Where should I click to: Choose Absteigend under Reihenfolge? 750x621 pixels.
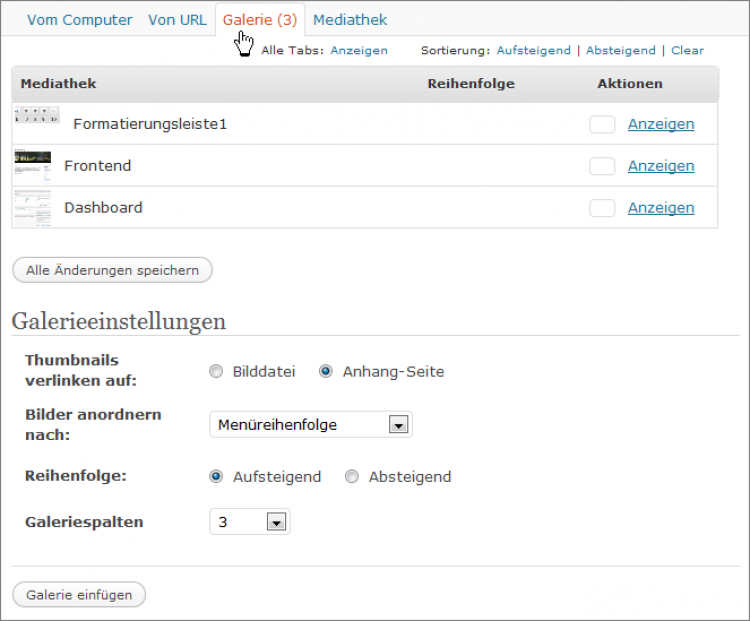pyautogui.click(x=351, y=477)
